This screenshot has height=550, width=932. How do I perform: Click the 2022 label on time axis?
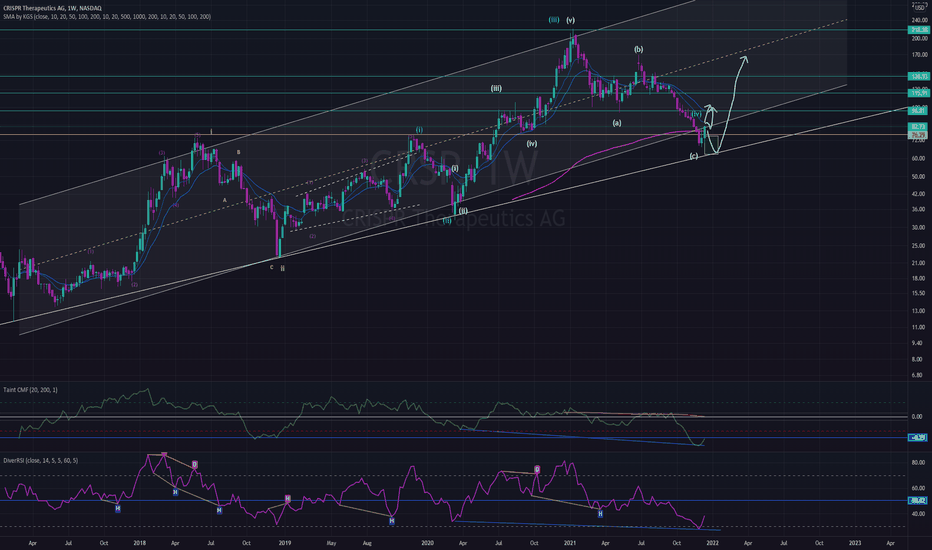coord(713,543)
